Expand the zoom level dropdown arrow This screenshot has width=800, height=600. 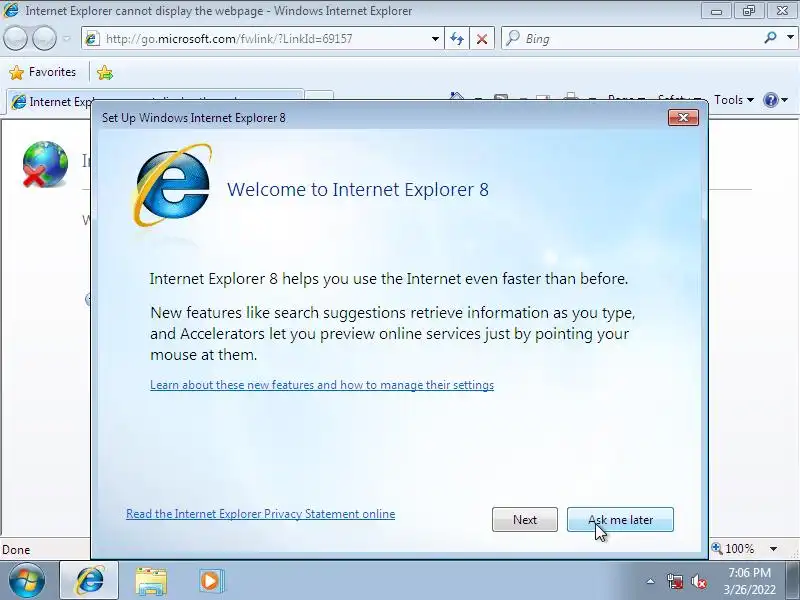pyautogui.click(x=773, y=549)
